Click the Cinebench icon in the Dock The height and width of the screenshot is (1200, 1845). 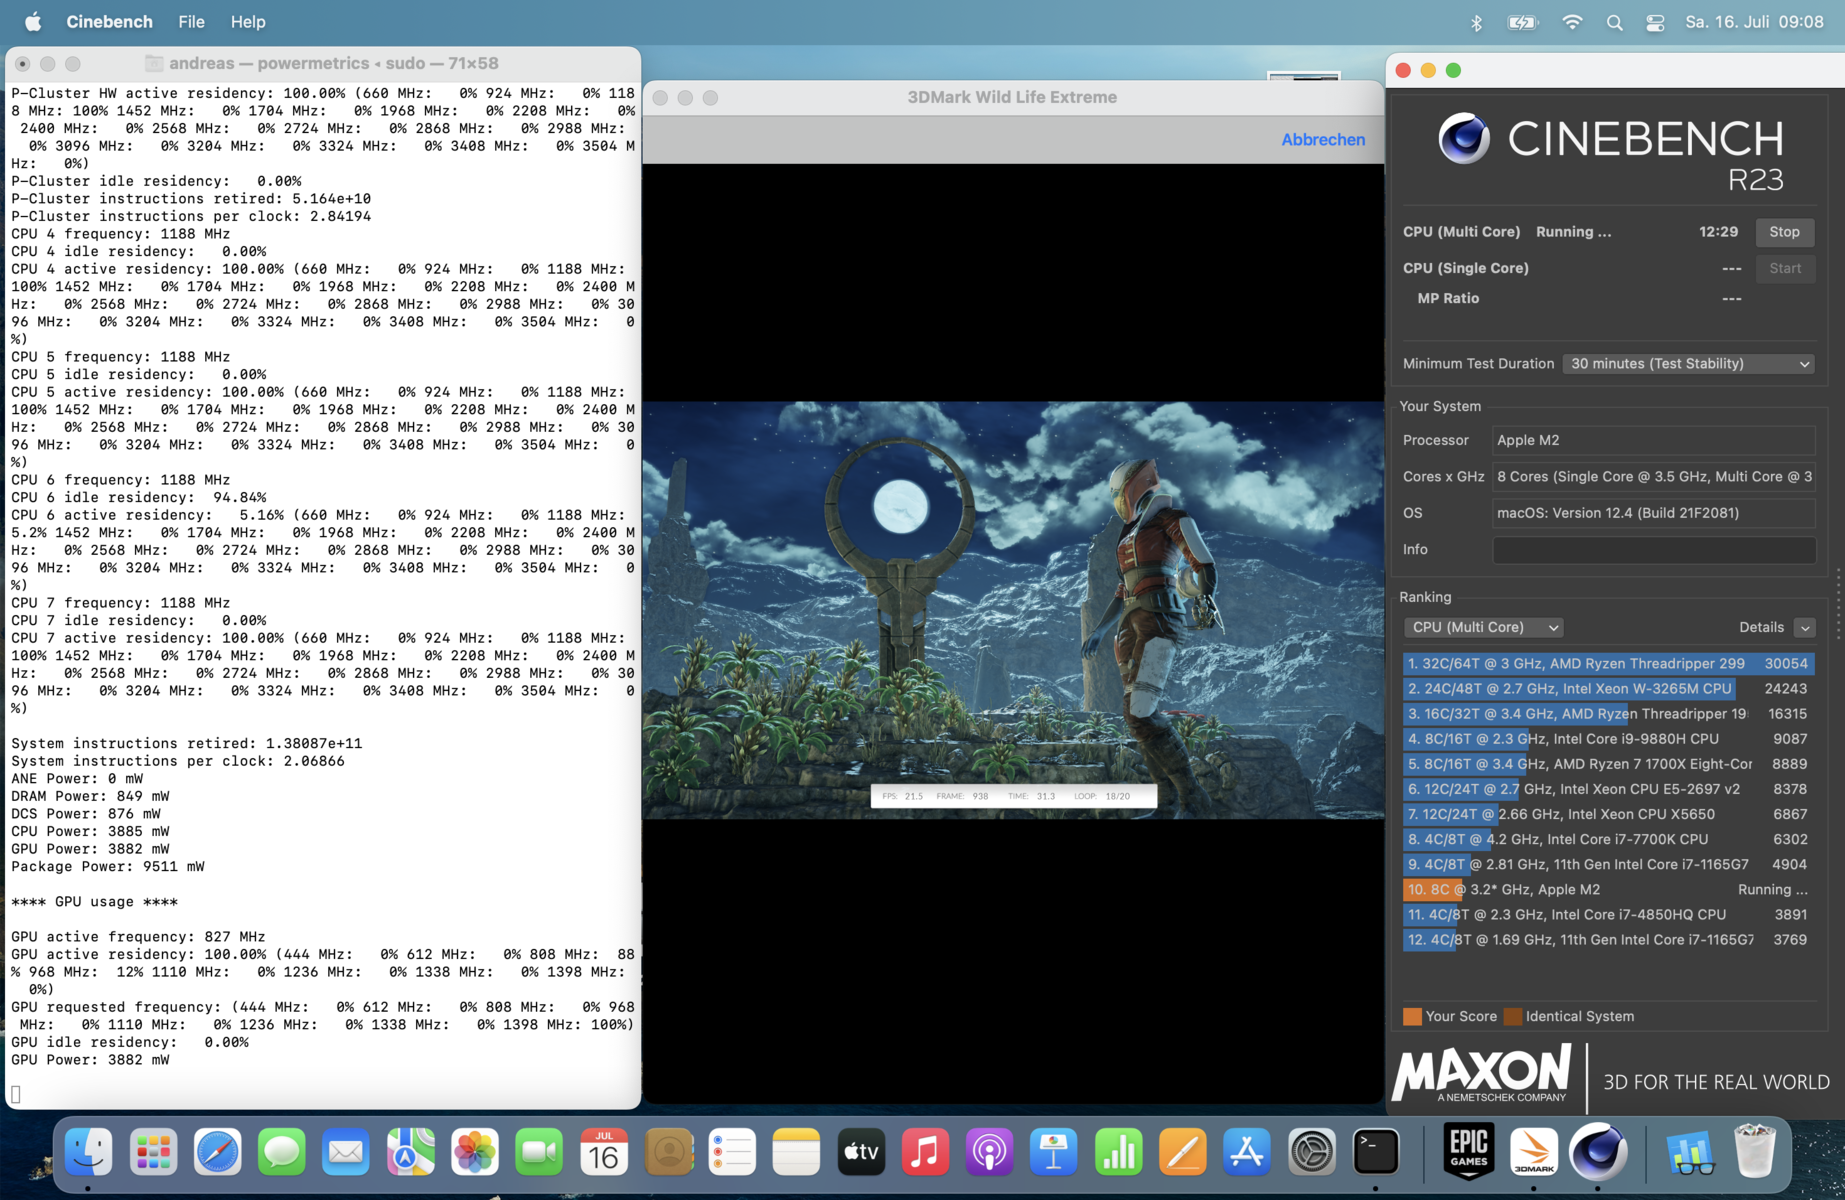pyautogui.click(x=1597, y=1152)
